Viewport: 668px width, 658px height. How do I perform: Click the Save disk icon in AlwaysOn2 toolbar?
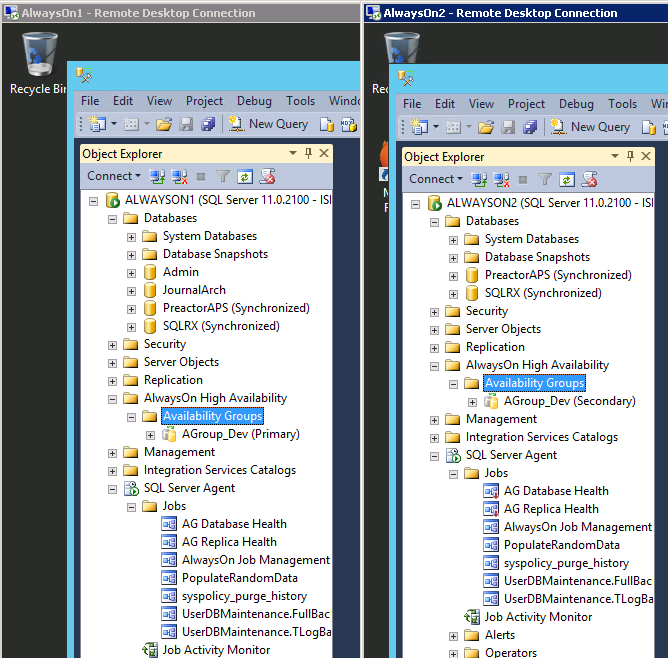click(508, 127)
